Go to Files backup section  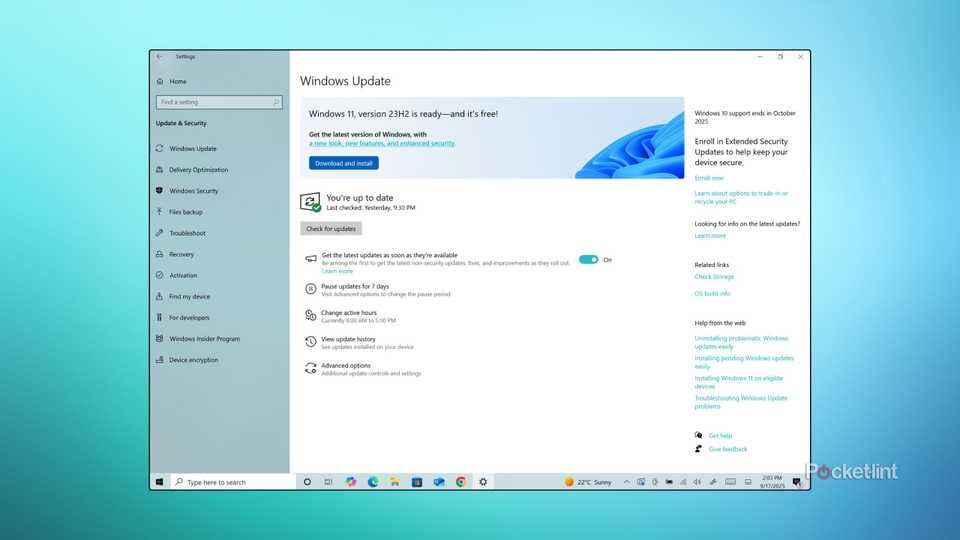[186, 212]
